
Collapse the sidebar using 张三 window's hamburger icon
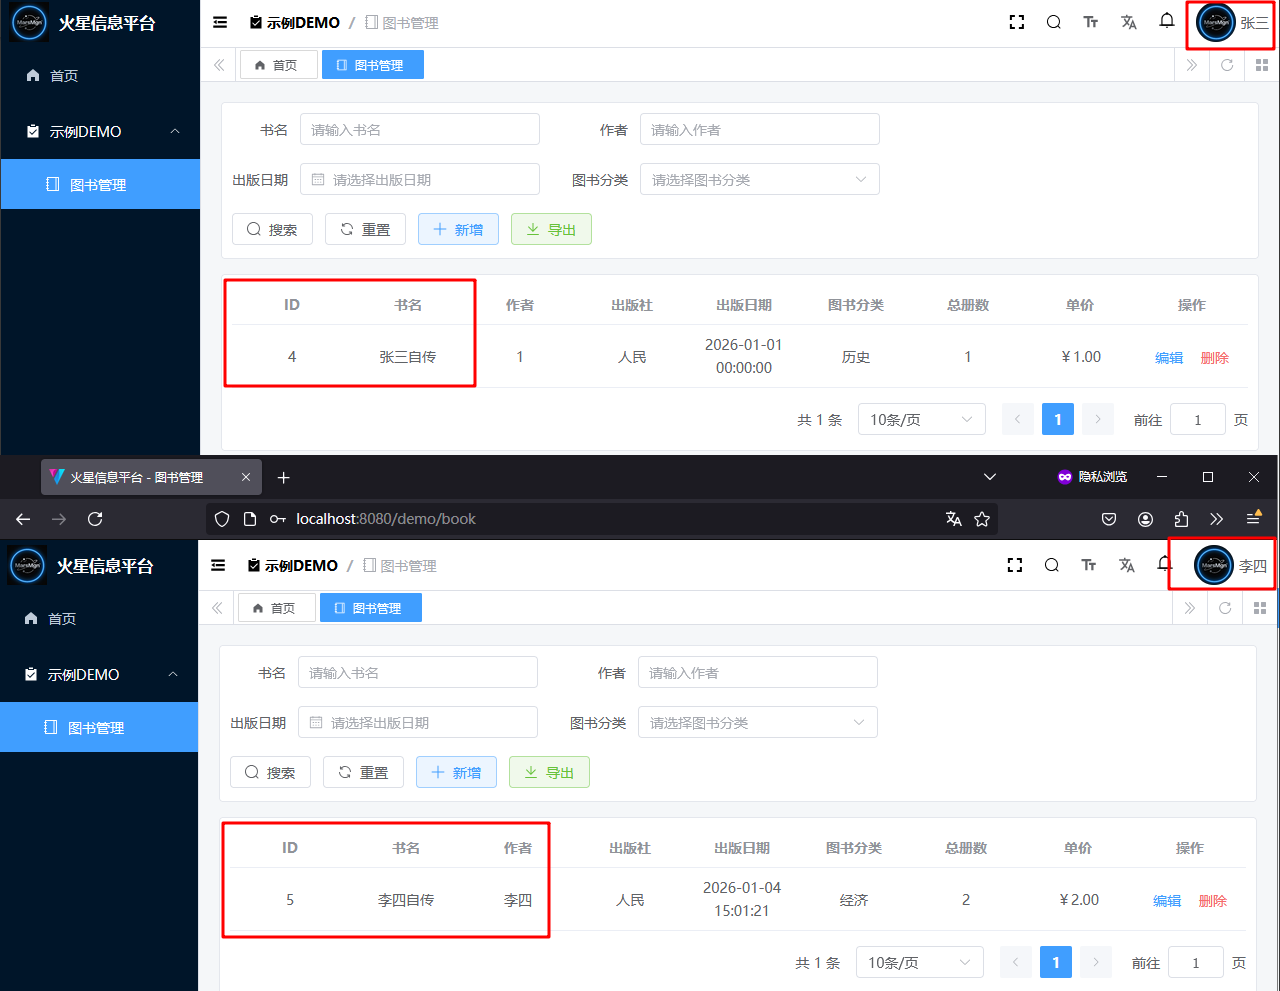click(x=220, y=22)
